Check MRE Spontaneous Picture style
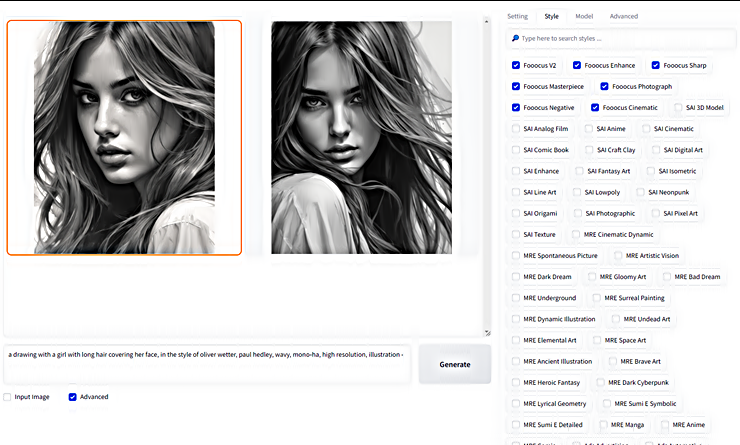Viewport: 740px width, 445px height. 516,255
